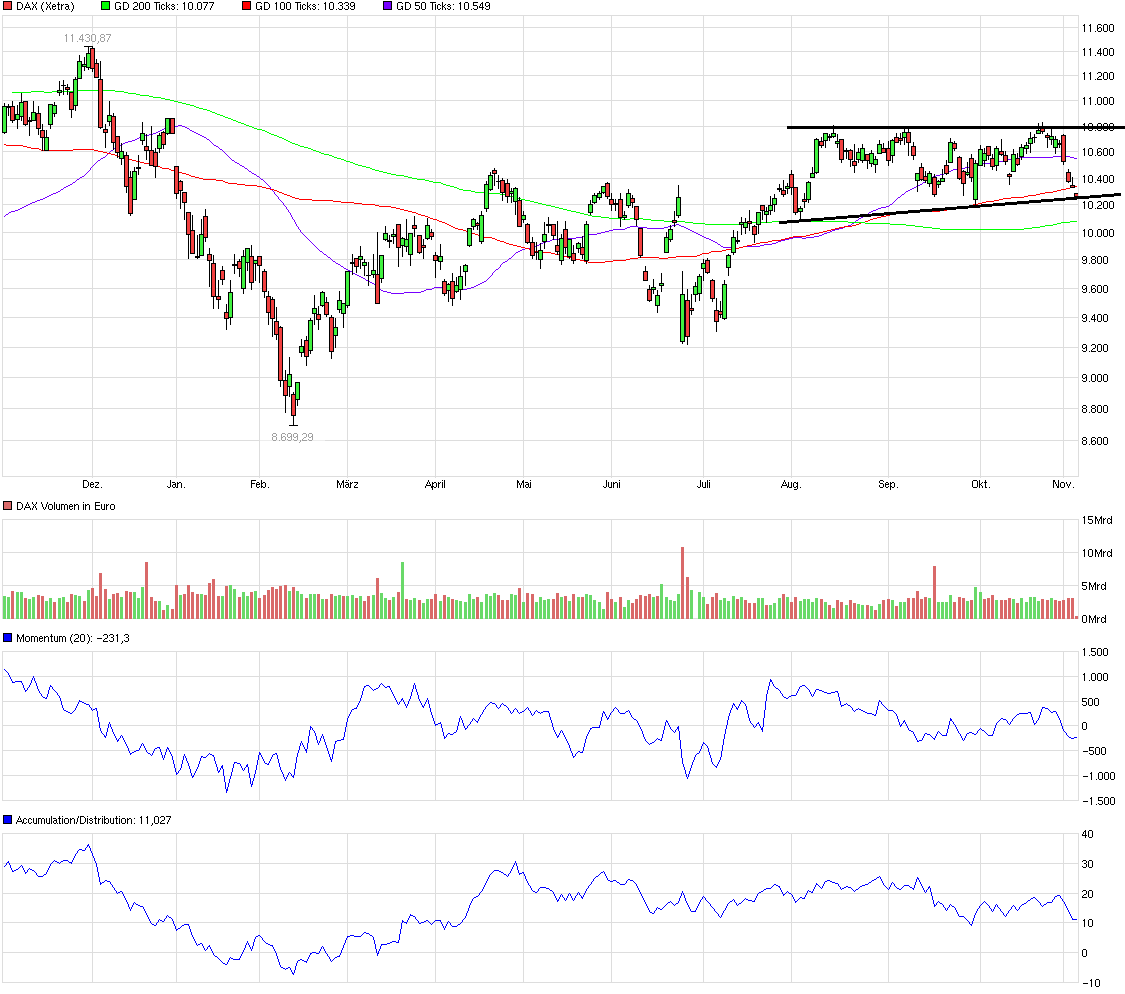Click the 8.800 price axis label
The width and height of the screenshot is (1125, 994).
coord(1095,409)
